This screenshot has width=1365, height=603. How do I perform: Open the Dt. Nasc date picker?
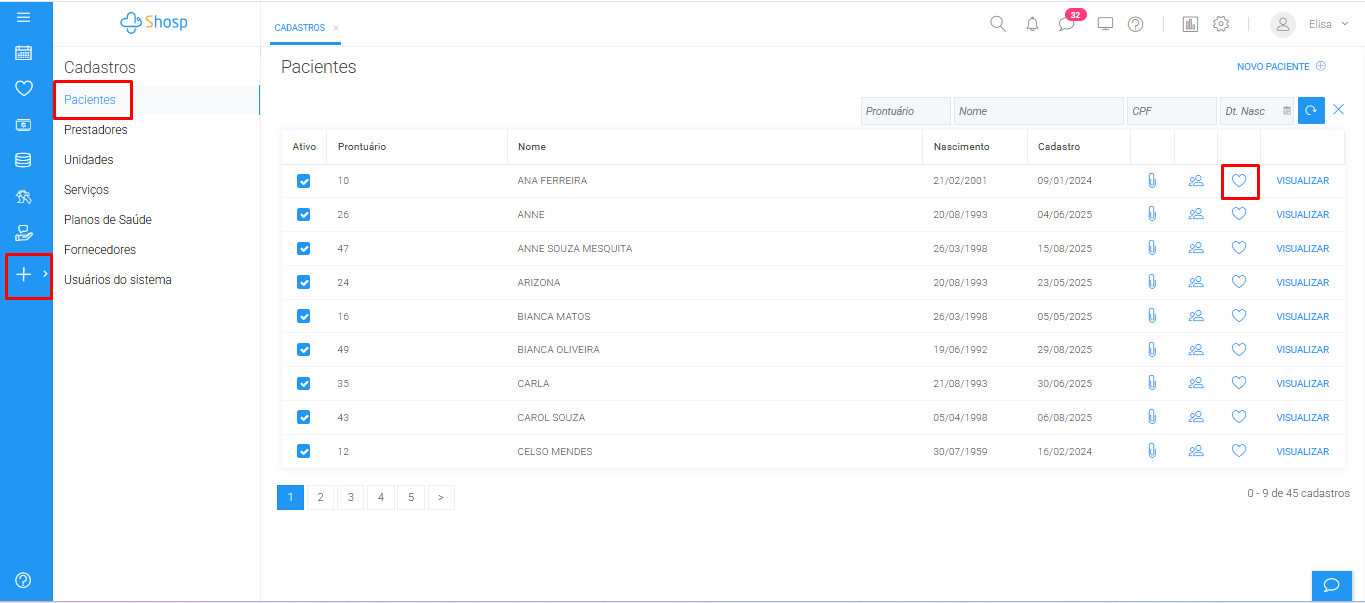pos(1287,111)
